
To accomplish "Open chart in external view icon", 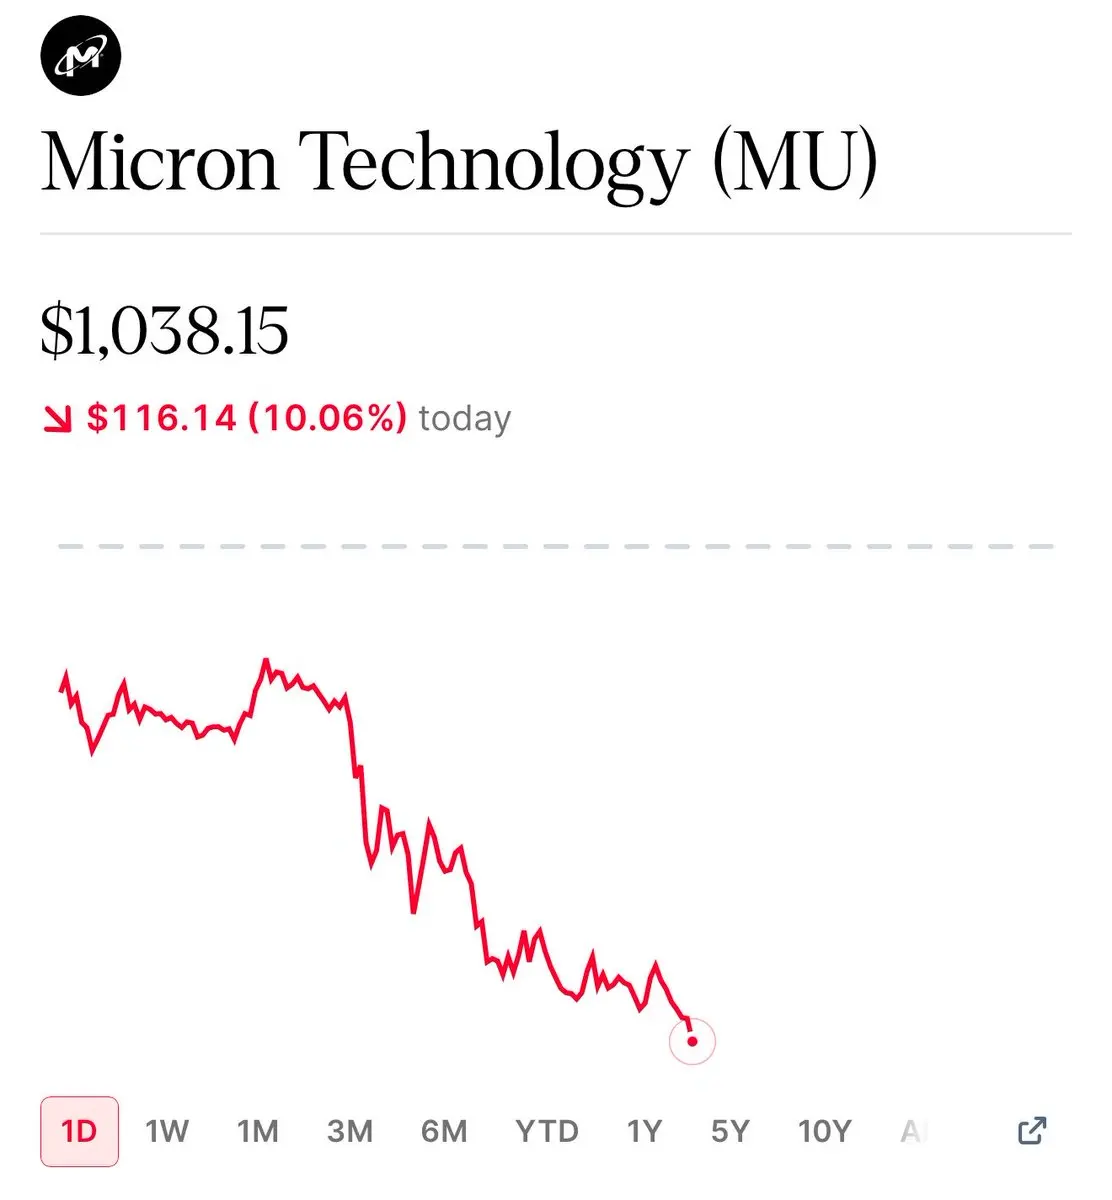I will pyautogui.click(x=1032, y=1131).
